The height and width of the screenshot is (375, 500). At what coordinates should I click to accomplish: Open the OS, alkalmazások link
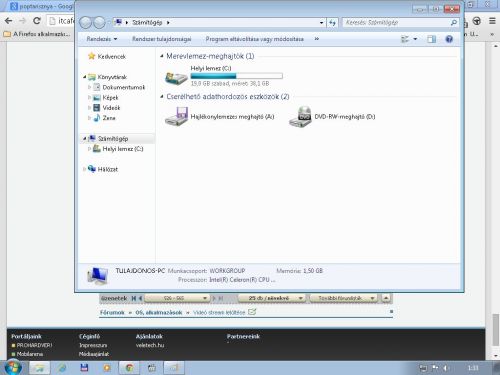click(x=159, y=312)
